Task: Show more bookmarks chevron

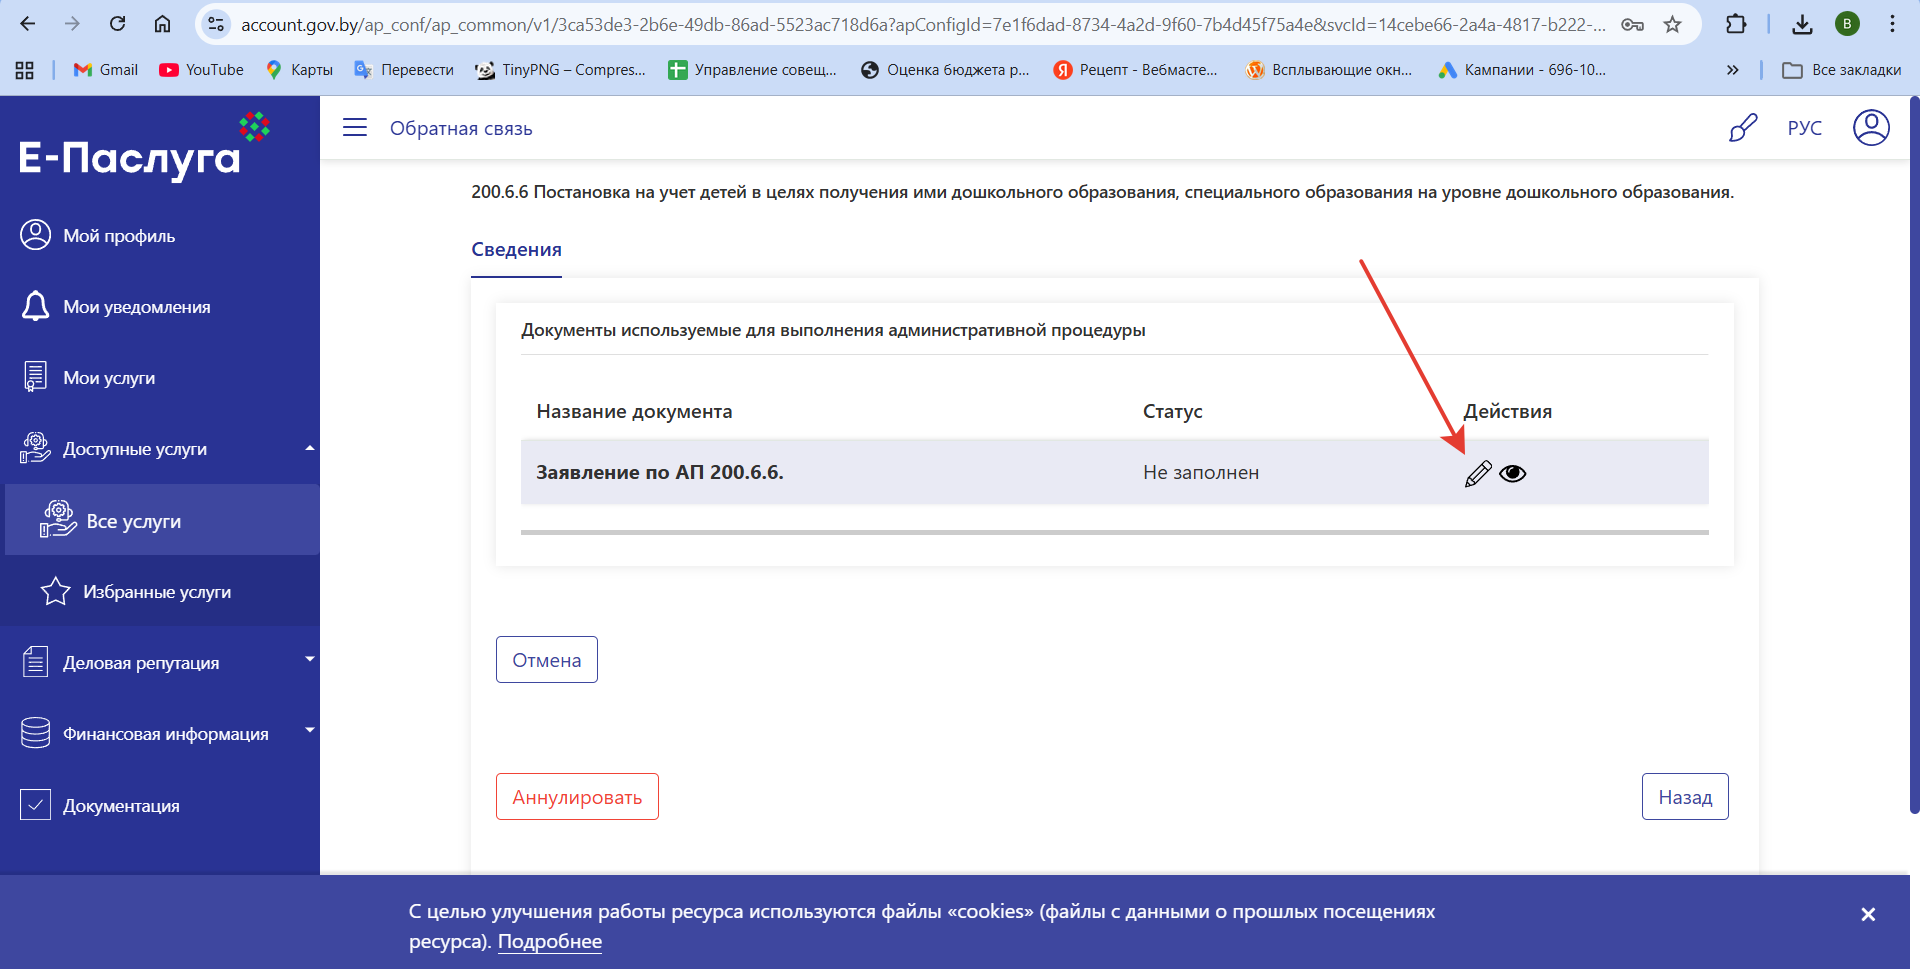Action: click(1732, 70)
